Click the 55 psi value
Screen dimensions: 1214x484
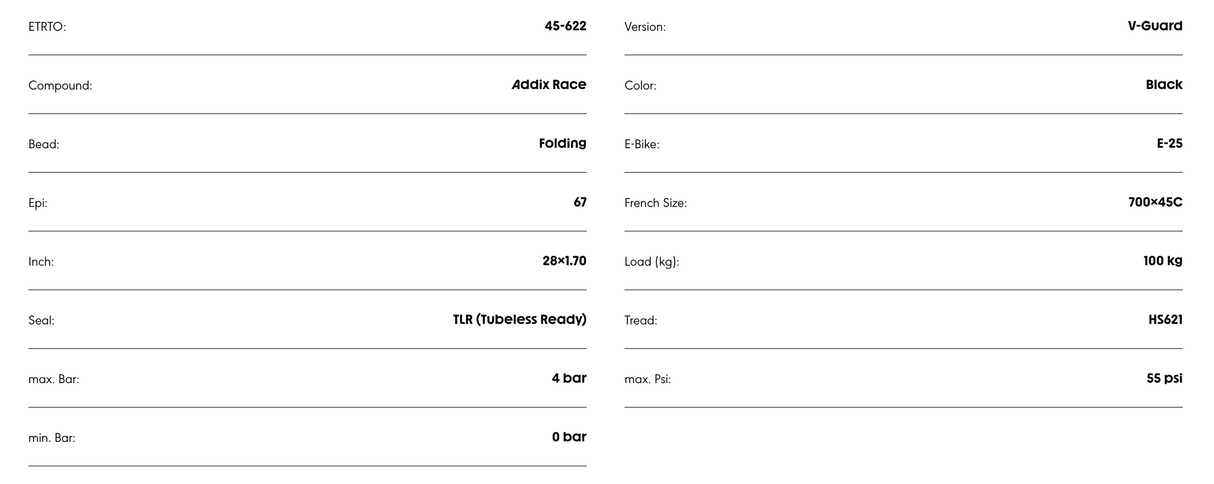coord(1164,378)
